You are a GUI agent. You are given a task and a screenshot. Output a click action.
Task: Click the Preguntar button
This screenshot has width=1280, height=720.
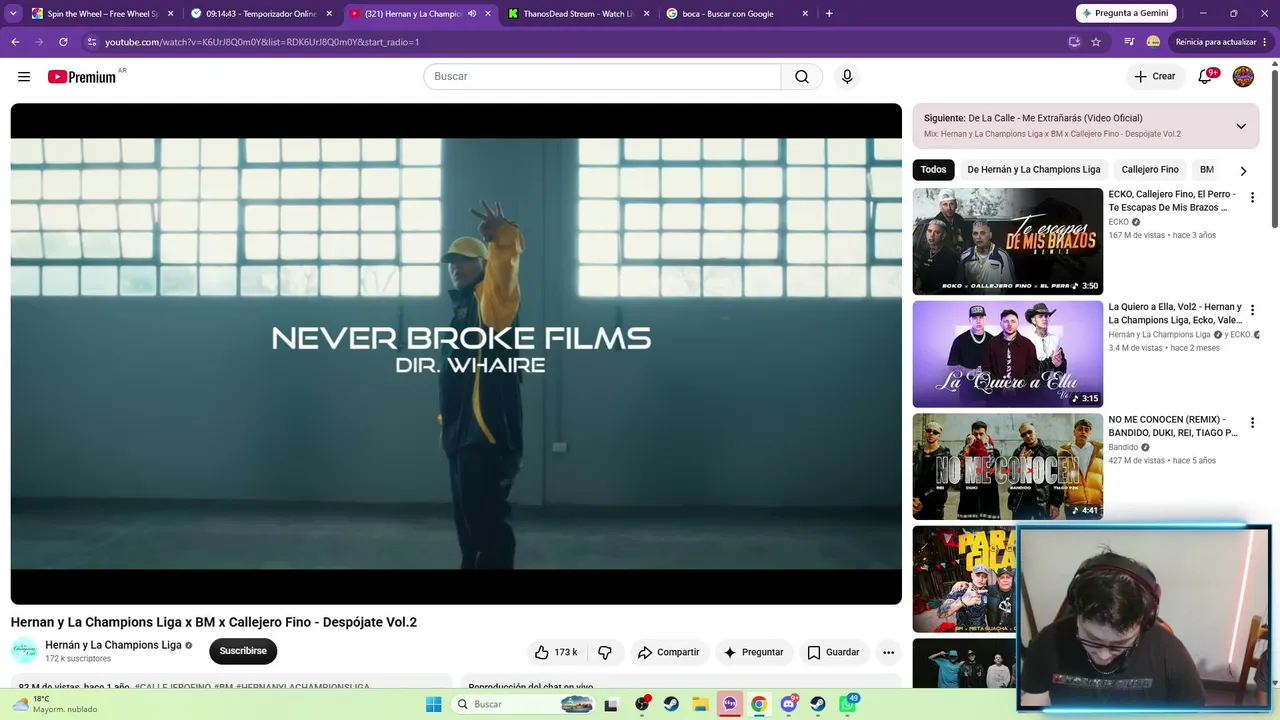click(x=754, y=652)
